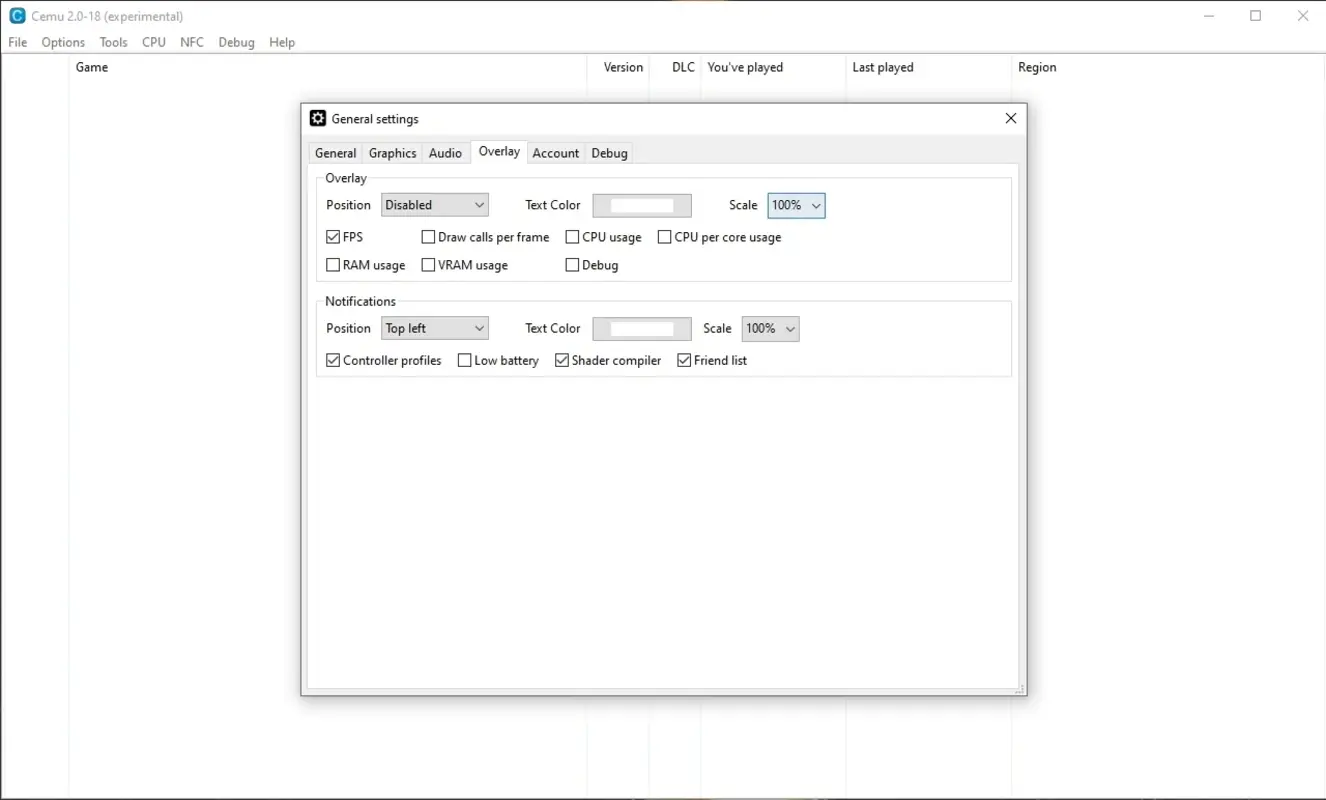This screenshot has width=1326, height=800.
Task: Enable CPU usage in the overlay
Action: 571,237
